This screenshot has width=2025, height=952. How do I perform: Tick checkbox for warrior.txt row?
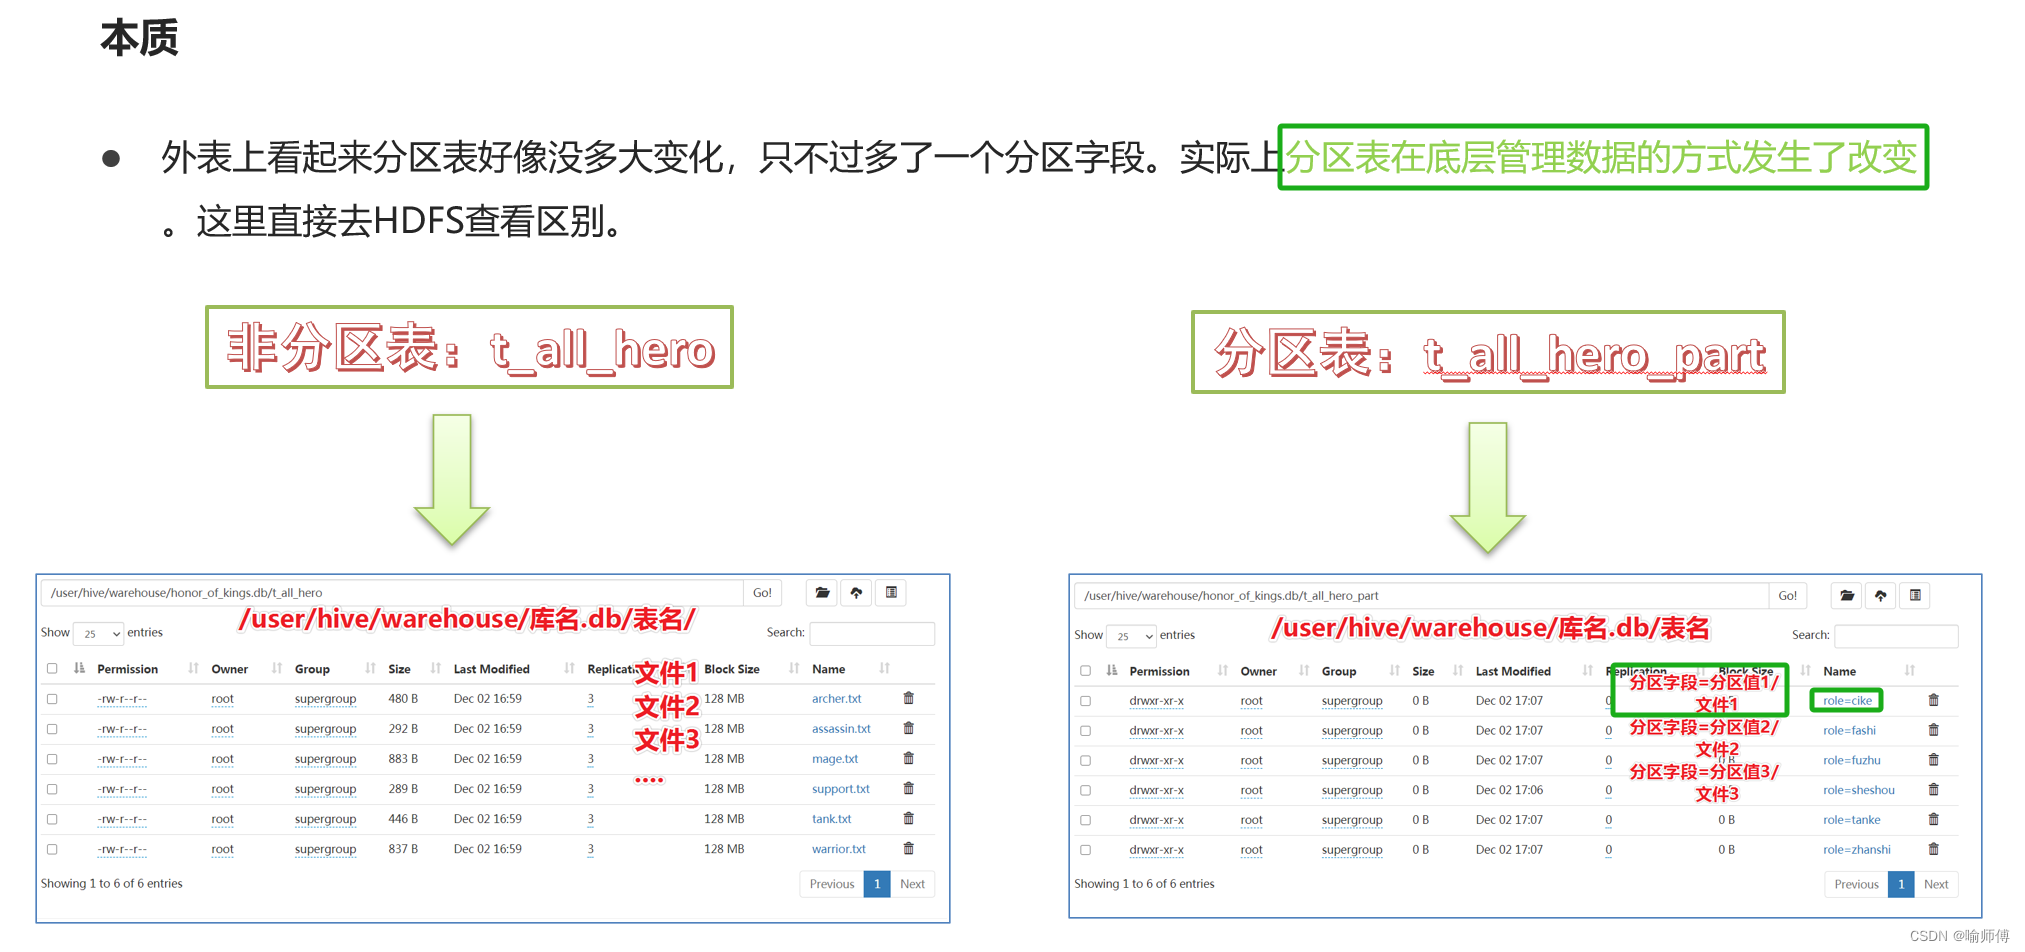(x=52, y=849)
